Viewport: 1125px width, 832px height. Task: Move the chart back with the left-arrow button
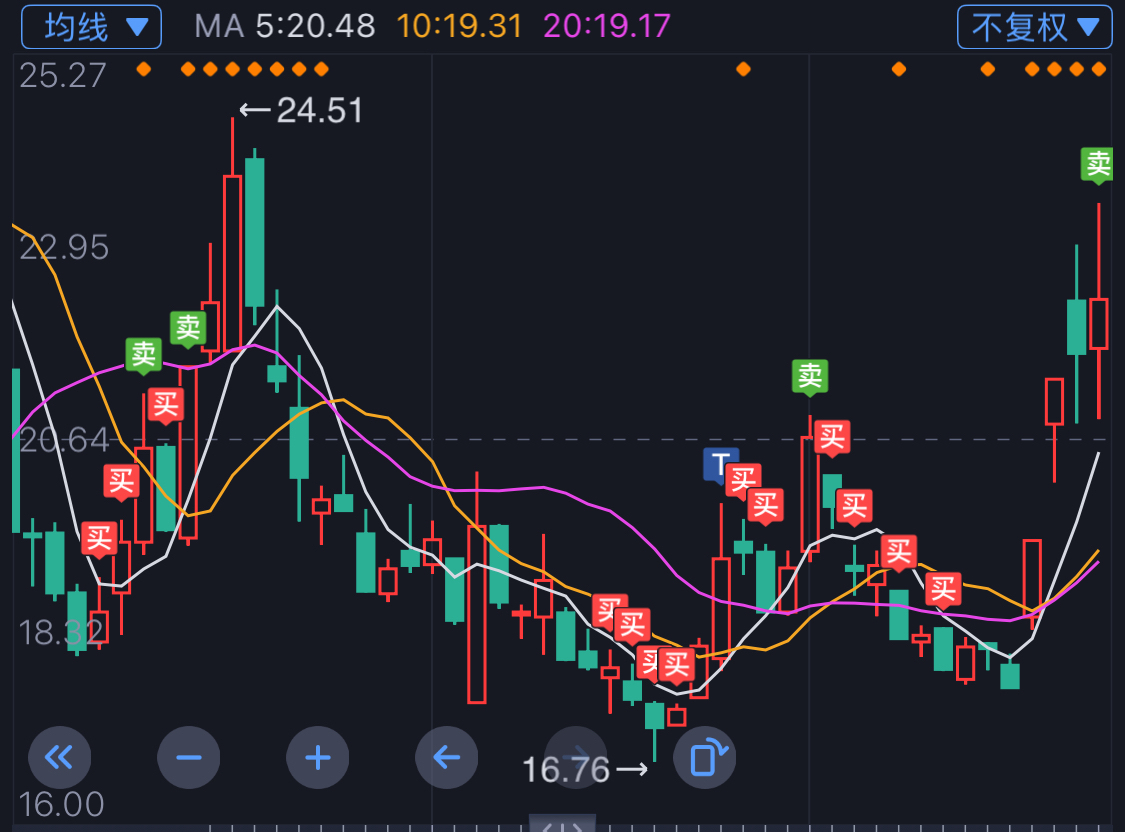[x=446, y=757]
